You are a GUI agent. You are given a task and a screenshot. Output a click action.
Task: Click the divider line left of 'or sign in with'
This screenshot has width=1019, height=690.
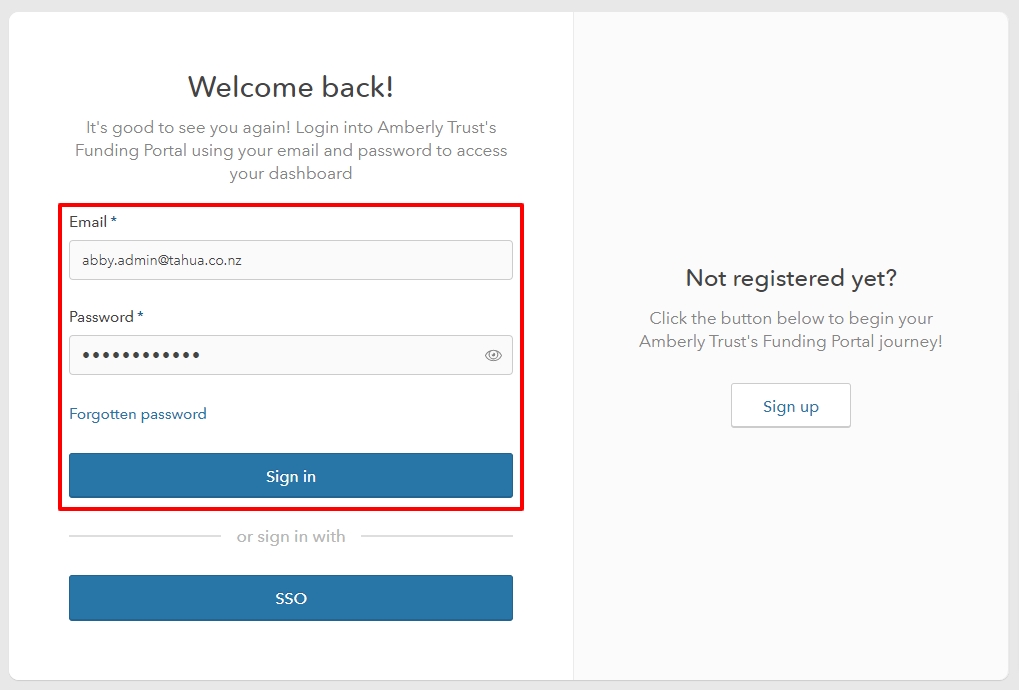click(145, 536)
